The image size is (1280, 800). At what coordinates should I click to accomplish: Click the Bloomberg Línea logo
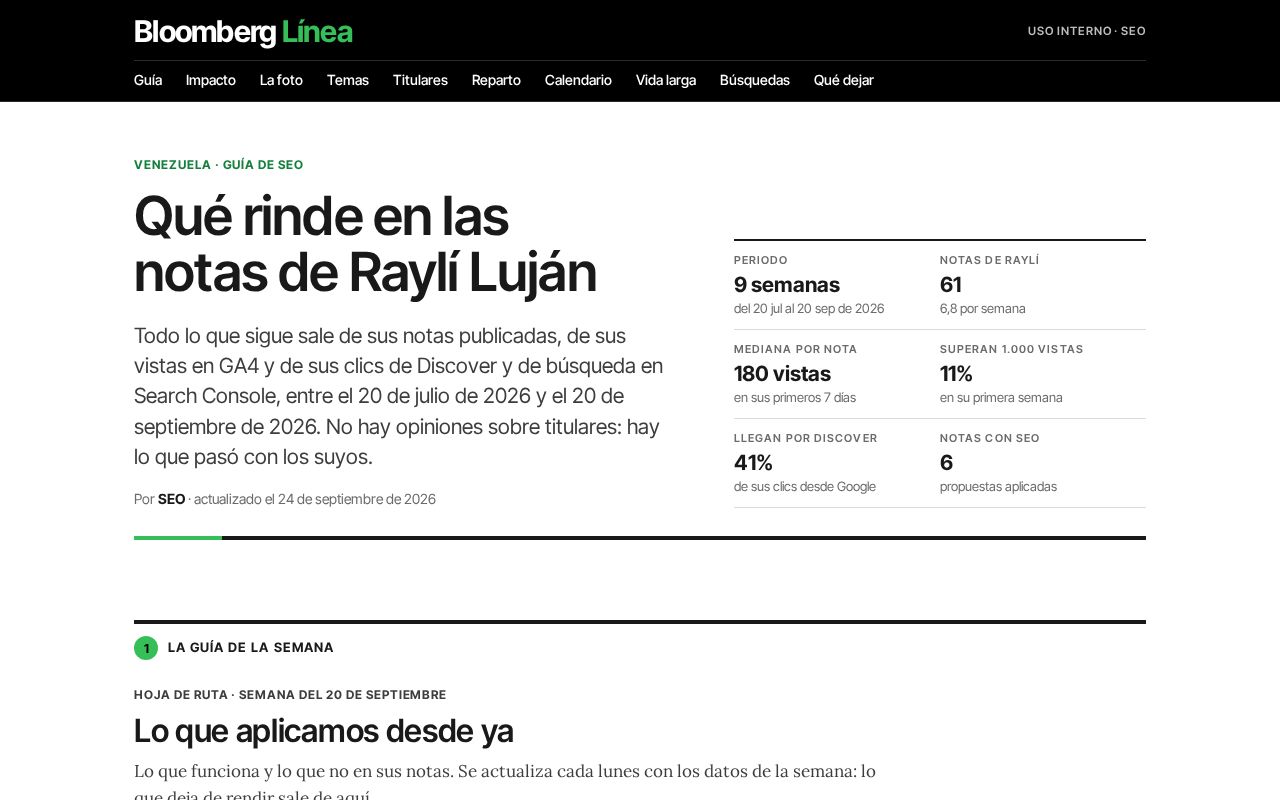click(x=243, y=32)
